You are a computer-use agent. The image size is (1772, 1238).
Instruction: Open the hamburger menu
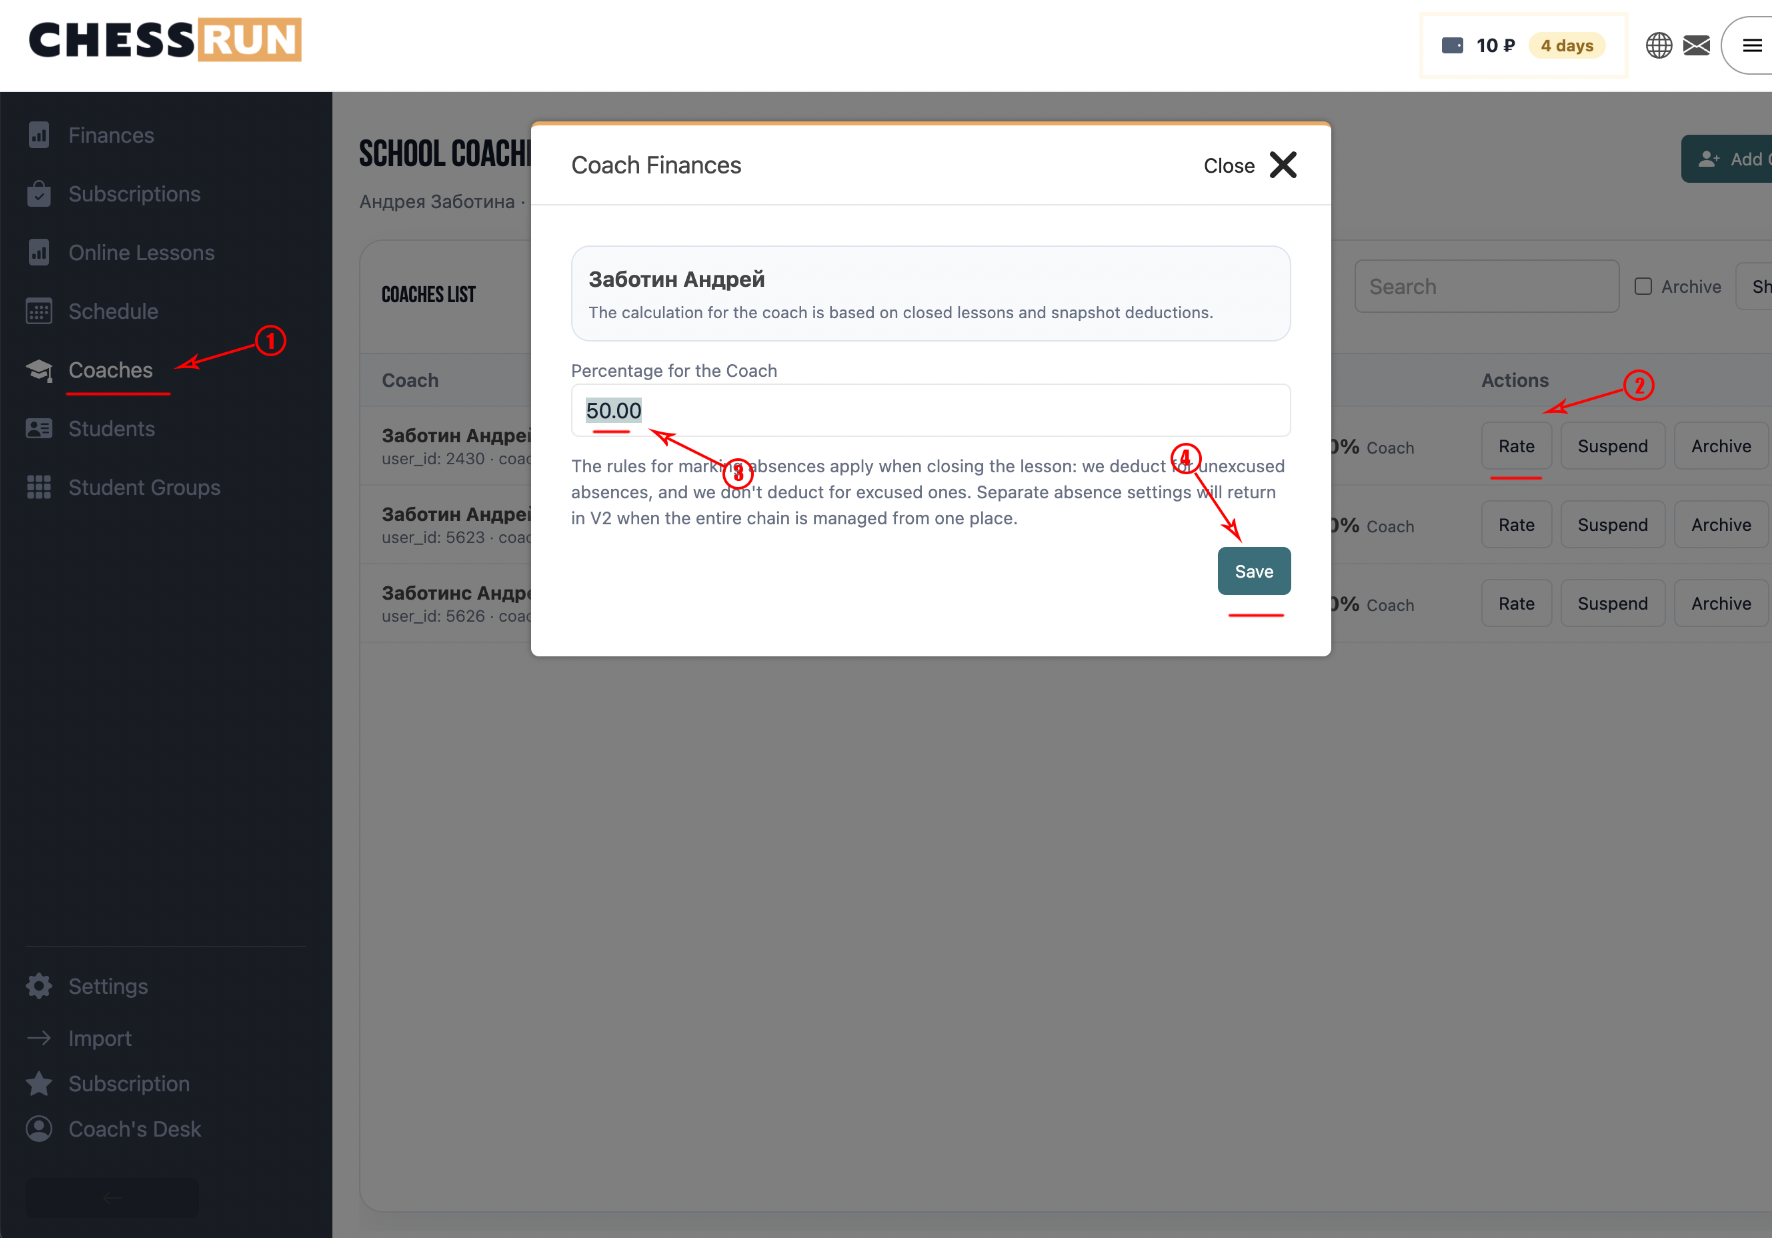coord(1751,45)
